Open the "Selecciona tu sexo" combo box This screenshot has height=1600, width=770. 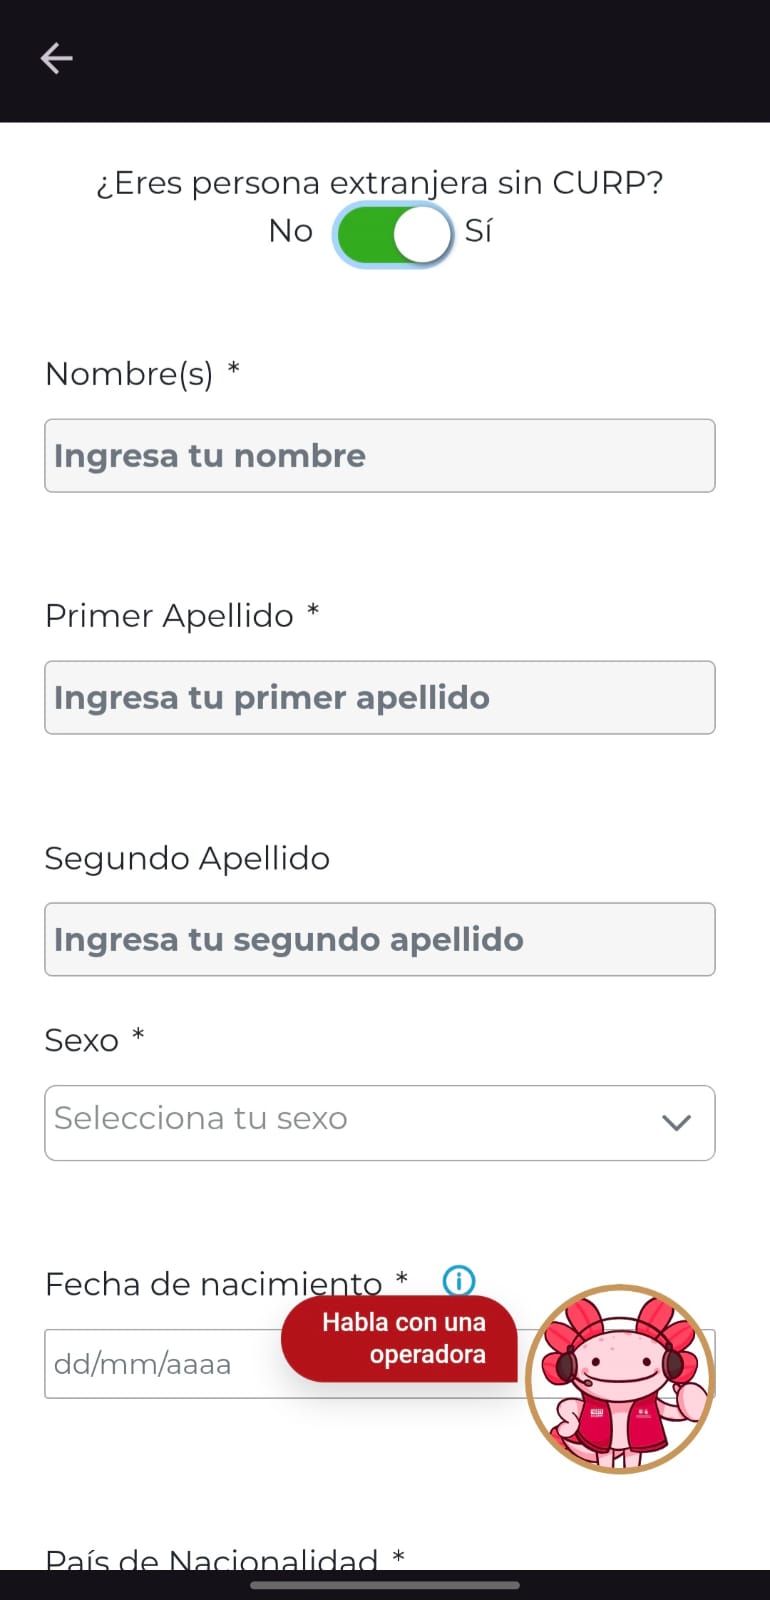coord(350,1123)
